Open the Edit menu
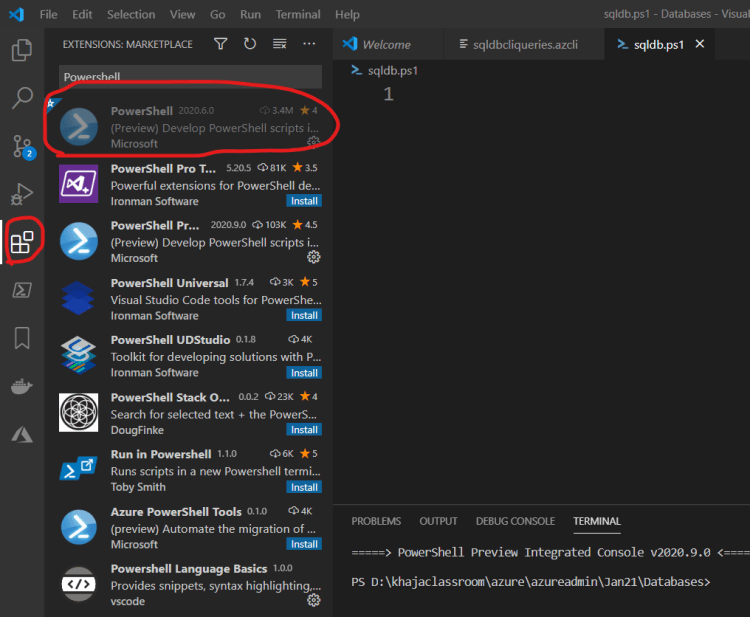The image size is (750, 617). (82, 14)
